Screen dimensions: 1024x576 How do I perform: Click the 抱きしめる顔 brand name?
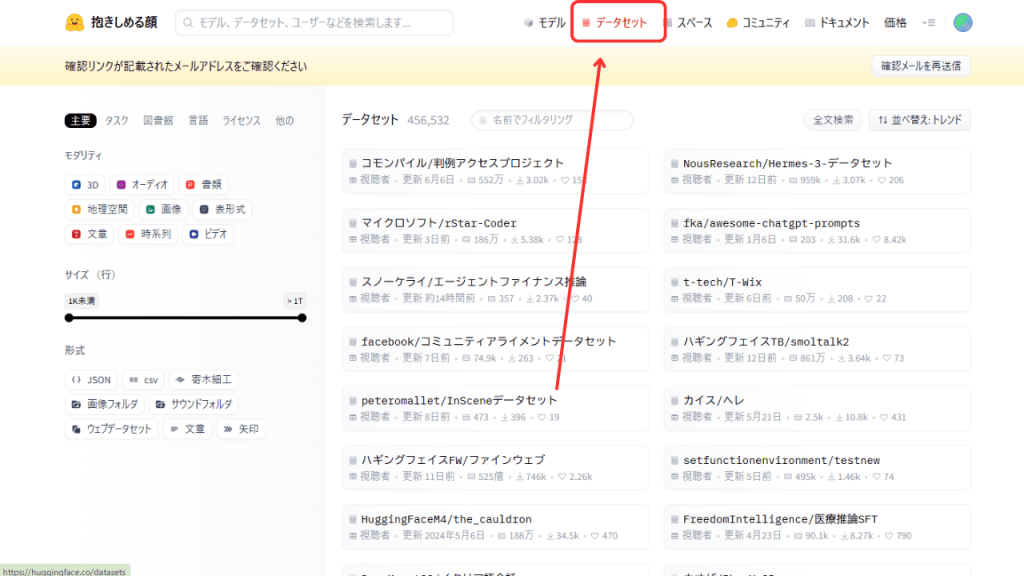pos(124,23)
